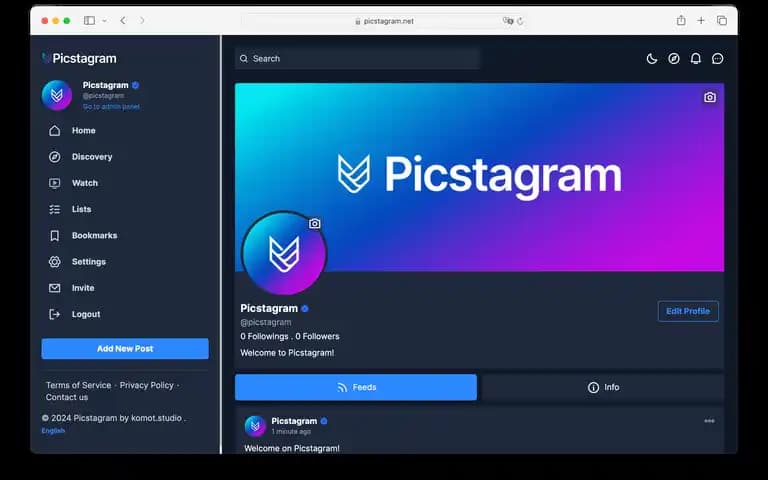This screenshot has width=768, height=480.
Task: Click the @picstagram handle under profile name
Action: (x=265, y=322)
